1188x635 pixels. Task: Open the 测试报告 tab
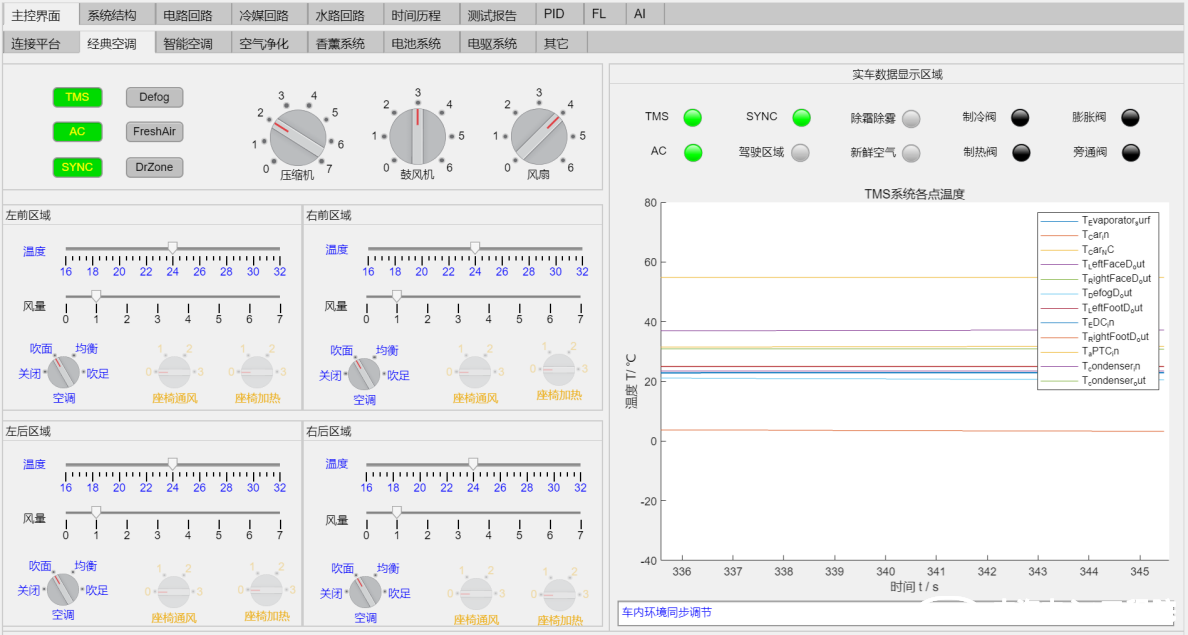[494, 15]
